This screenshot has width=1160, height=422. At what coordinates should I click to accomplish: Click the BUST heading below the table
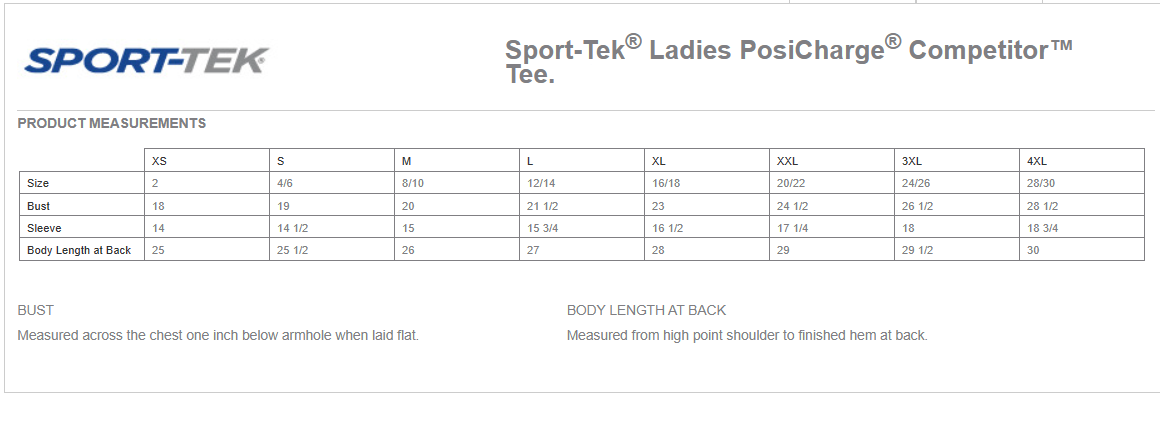[36, 310]
